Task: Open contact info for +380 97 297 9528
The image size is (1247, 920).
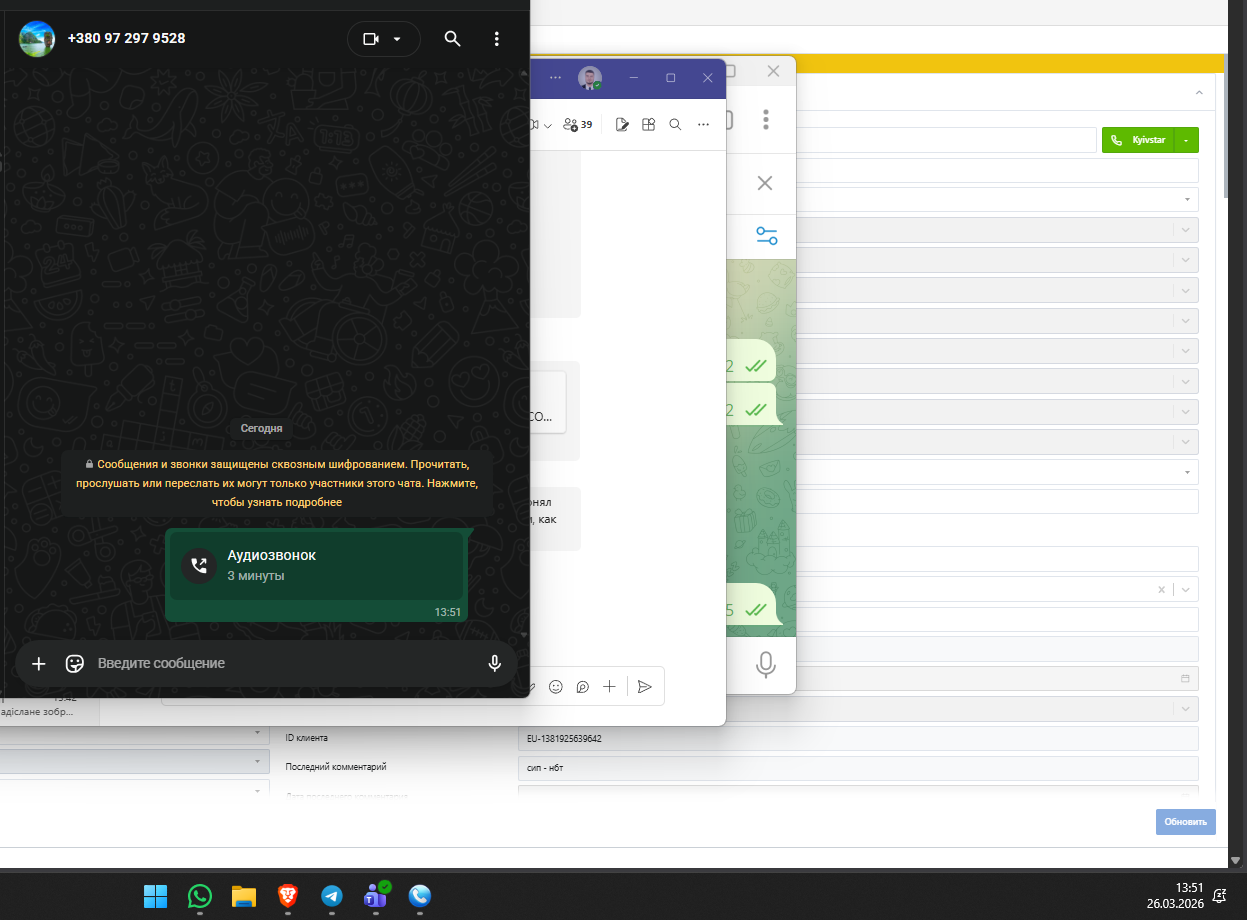Action: (127, 38)
